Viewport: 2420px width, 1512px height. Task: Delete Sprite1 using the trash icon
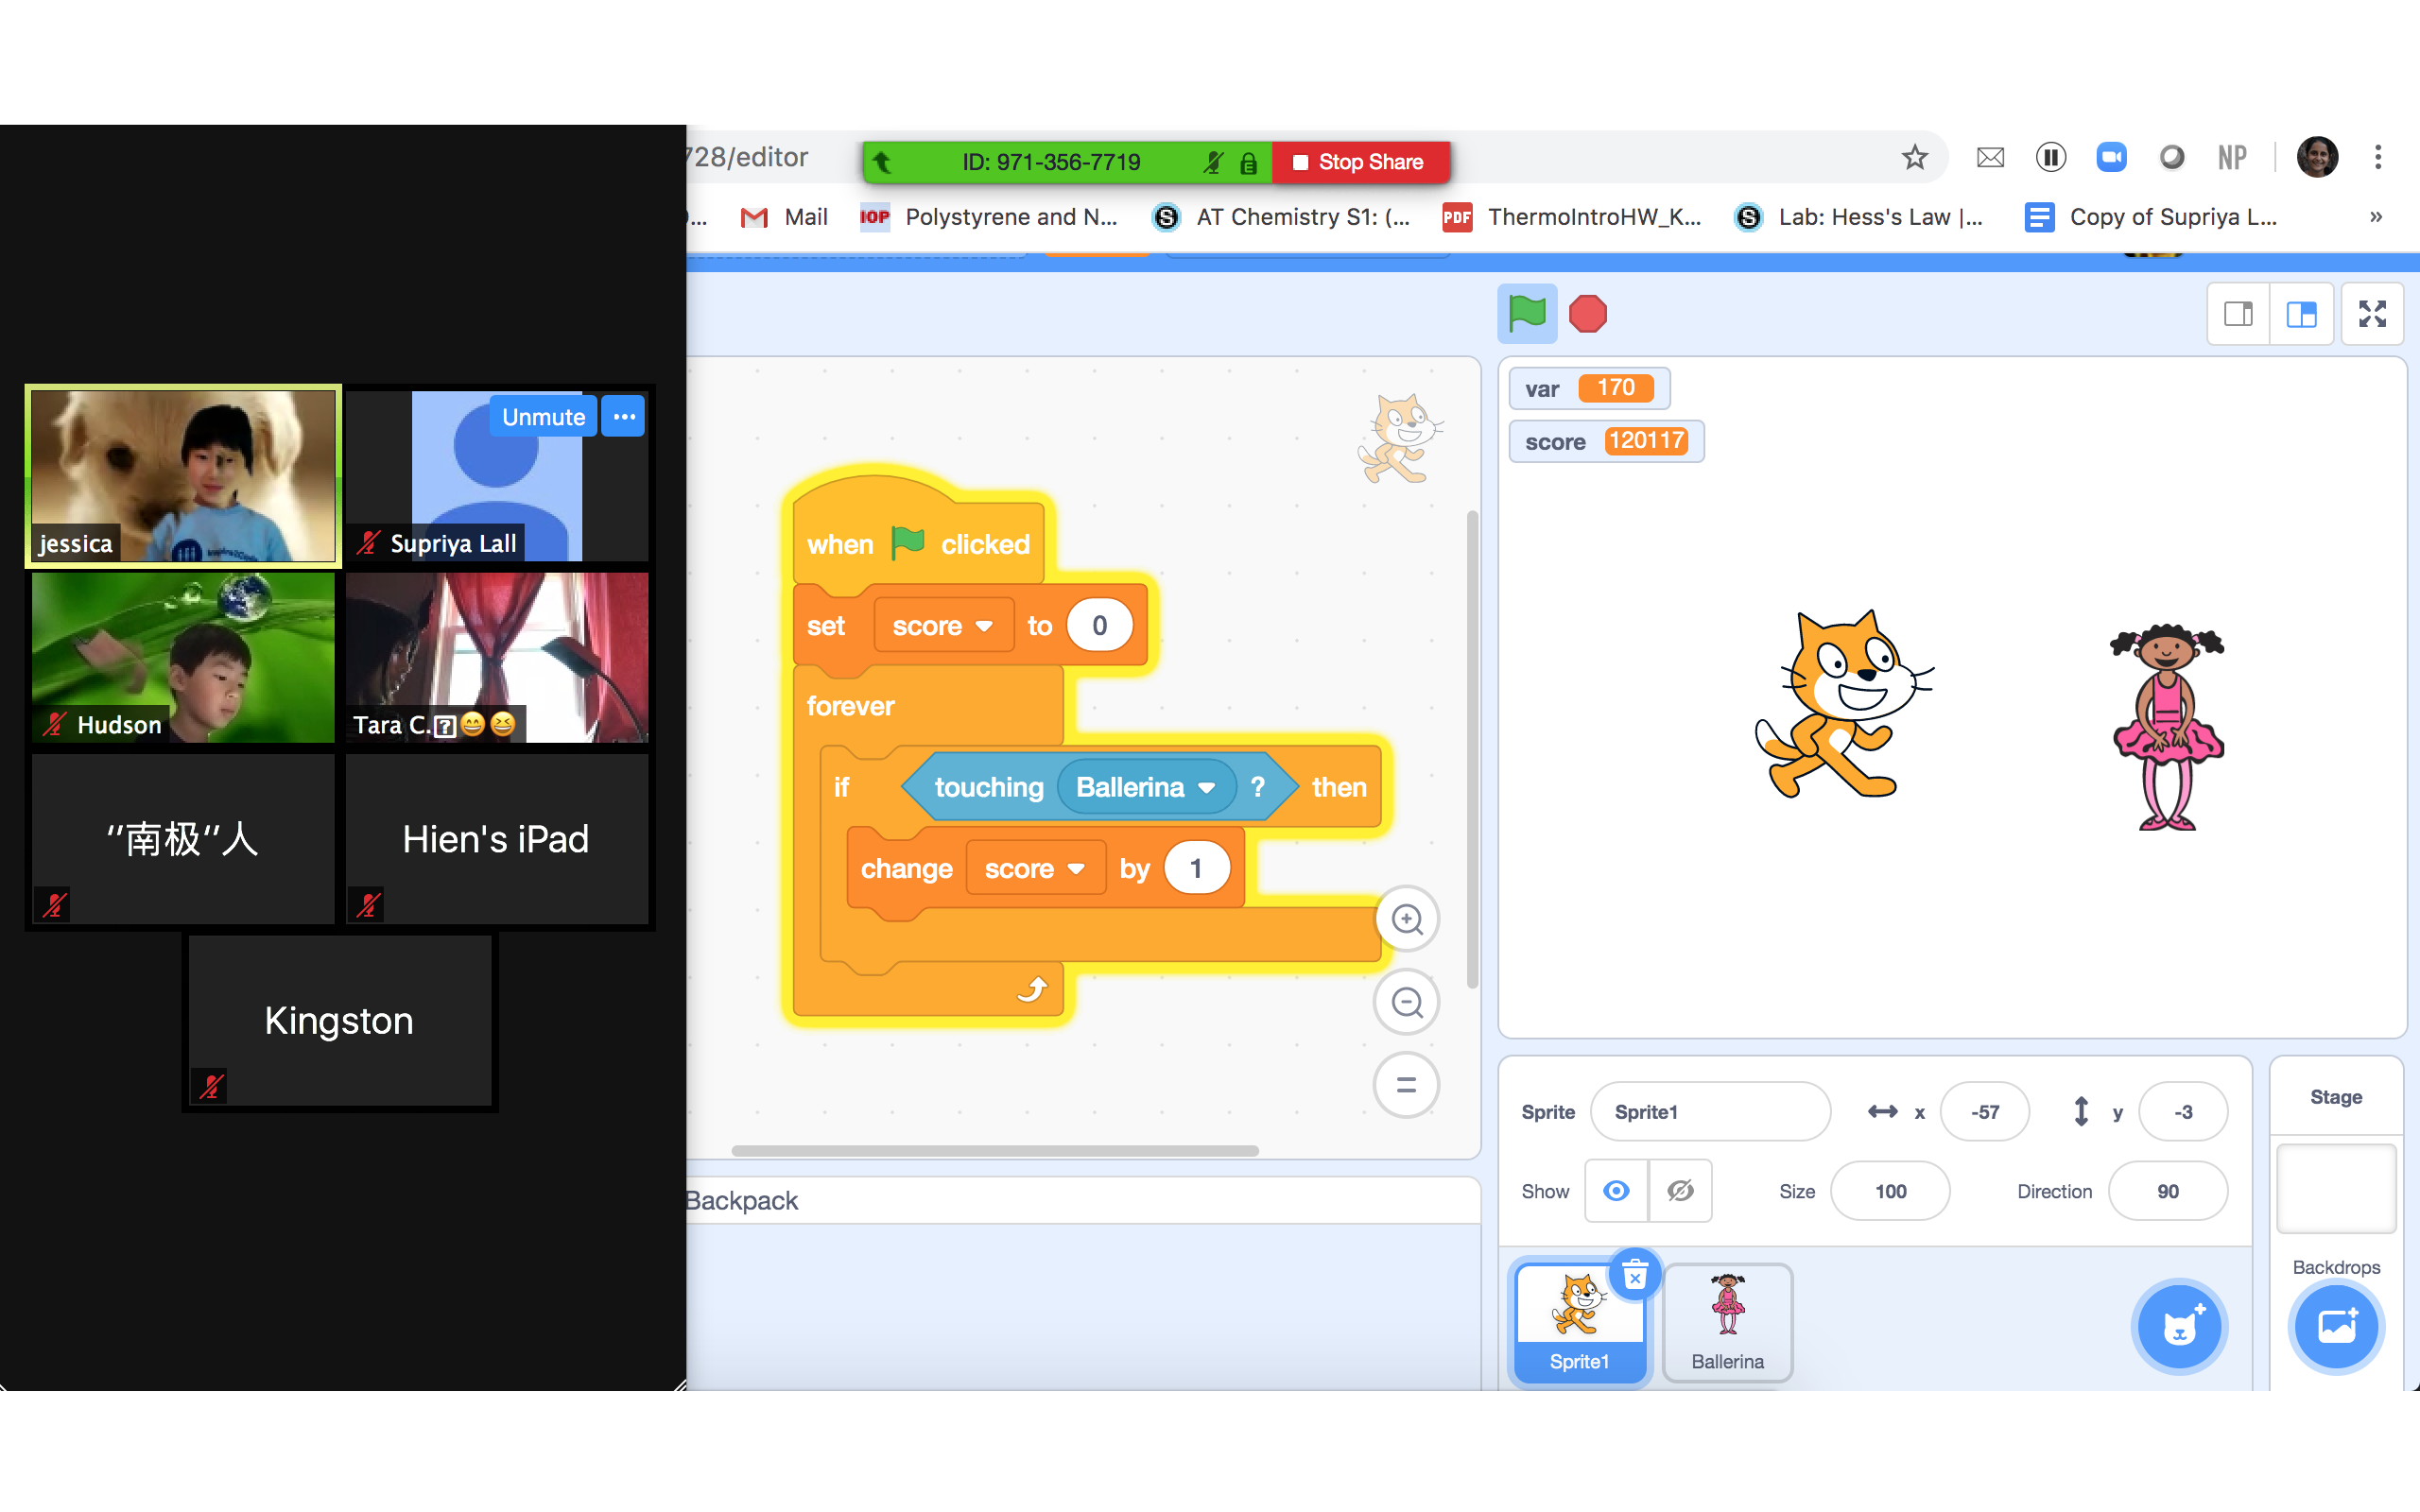1634,1276
